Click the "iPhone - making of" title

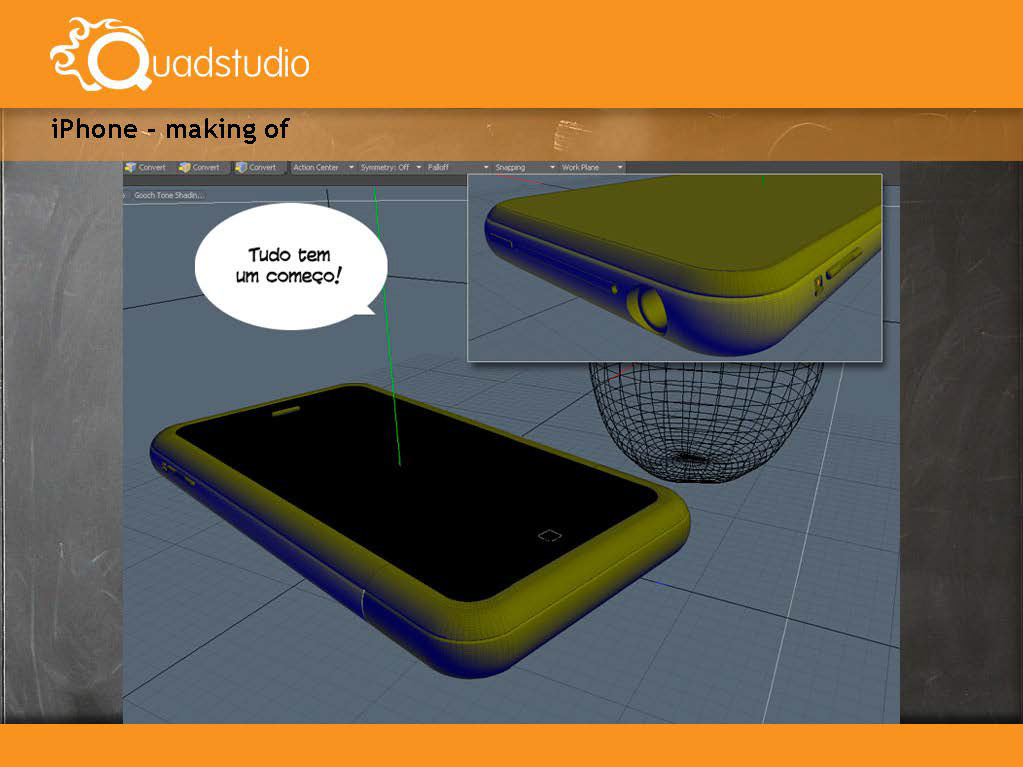[170, 129]
